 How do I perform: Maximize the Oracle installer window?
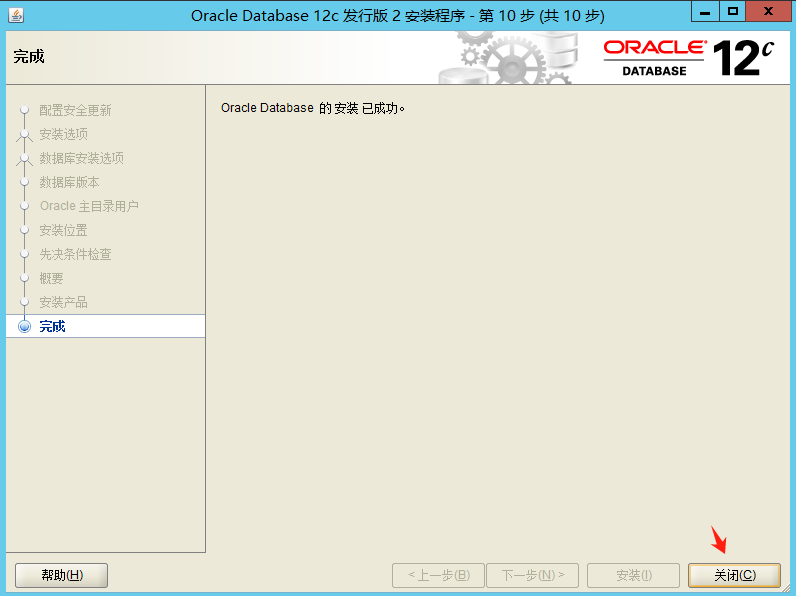tap(733, 12)
